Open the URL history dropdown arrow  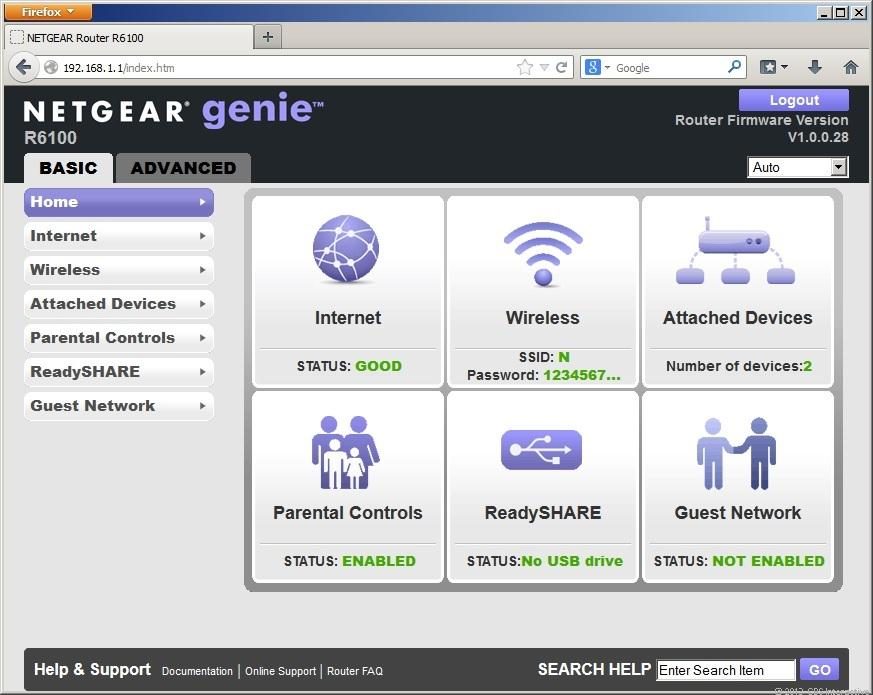pos(545,67)
